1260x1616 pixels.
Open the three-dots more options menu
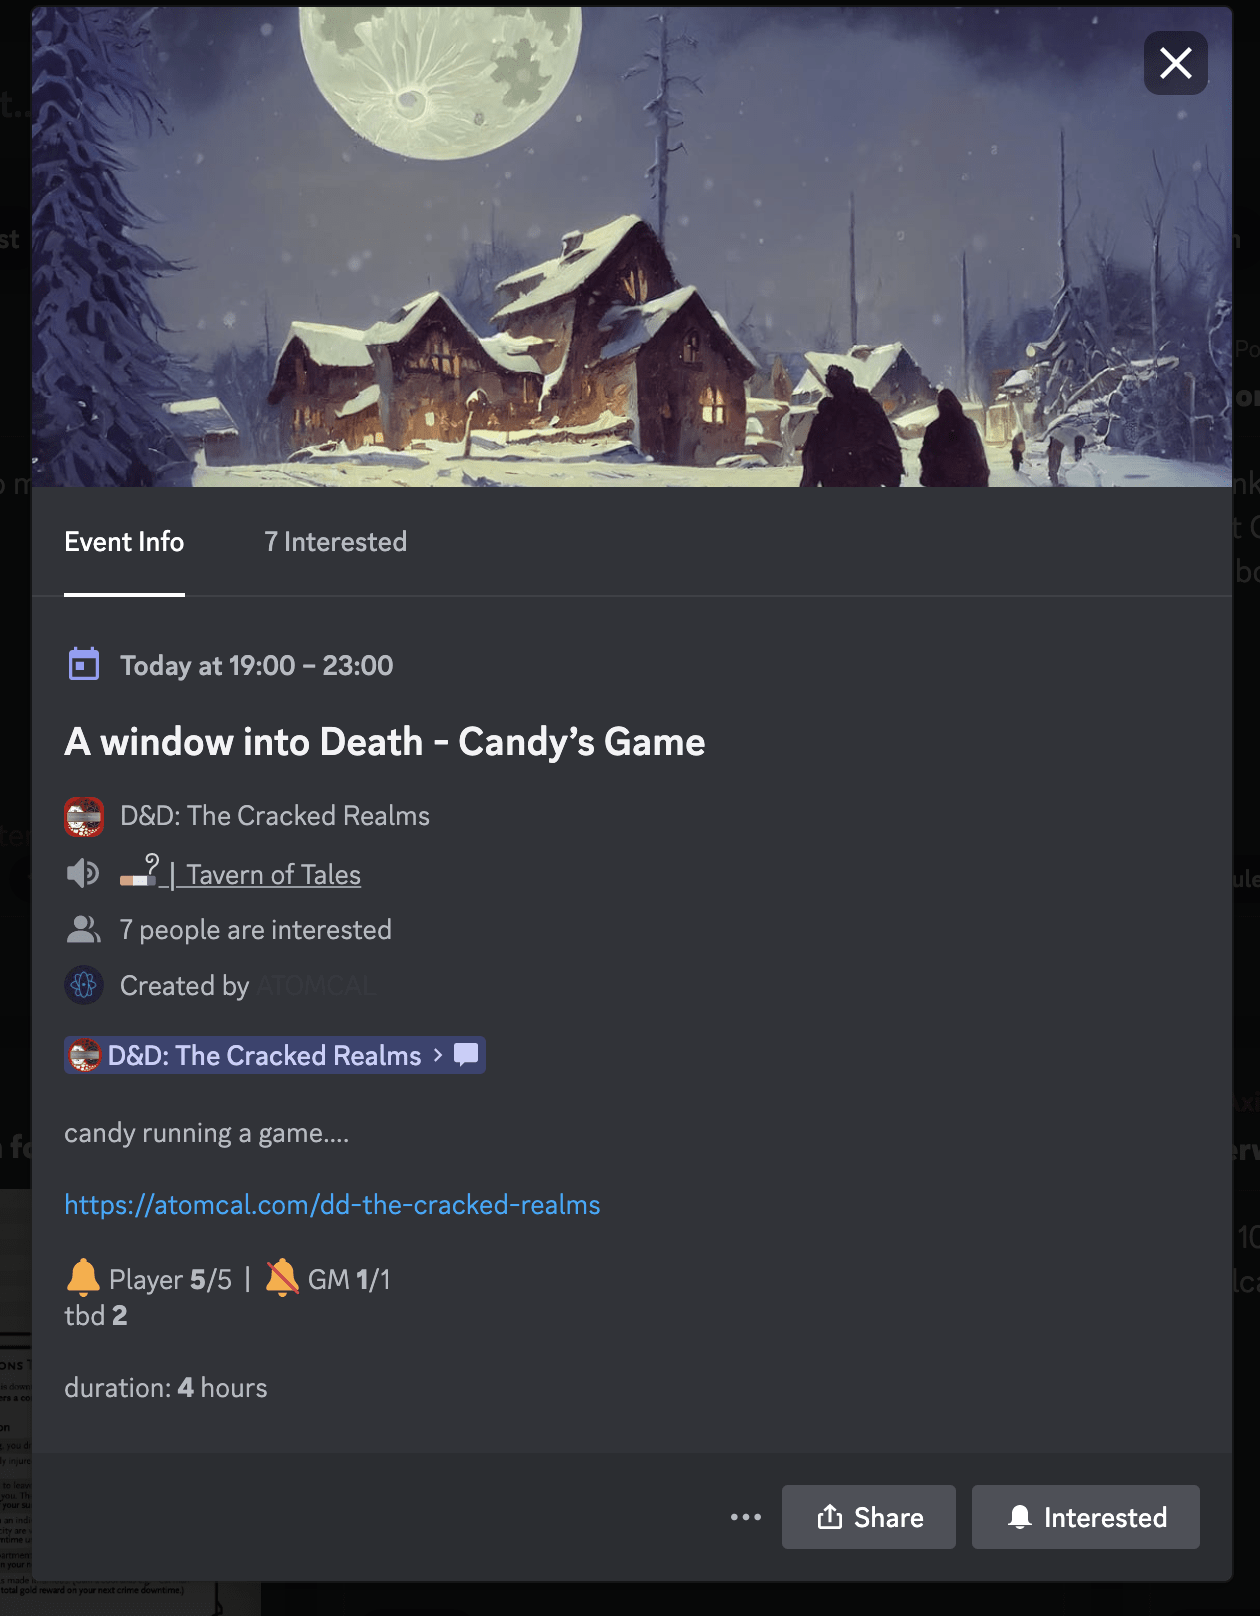(x=746, y=1517)
